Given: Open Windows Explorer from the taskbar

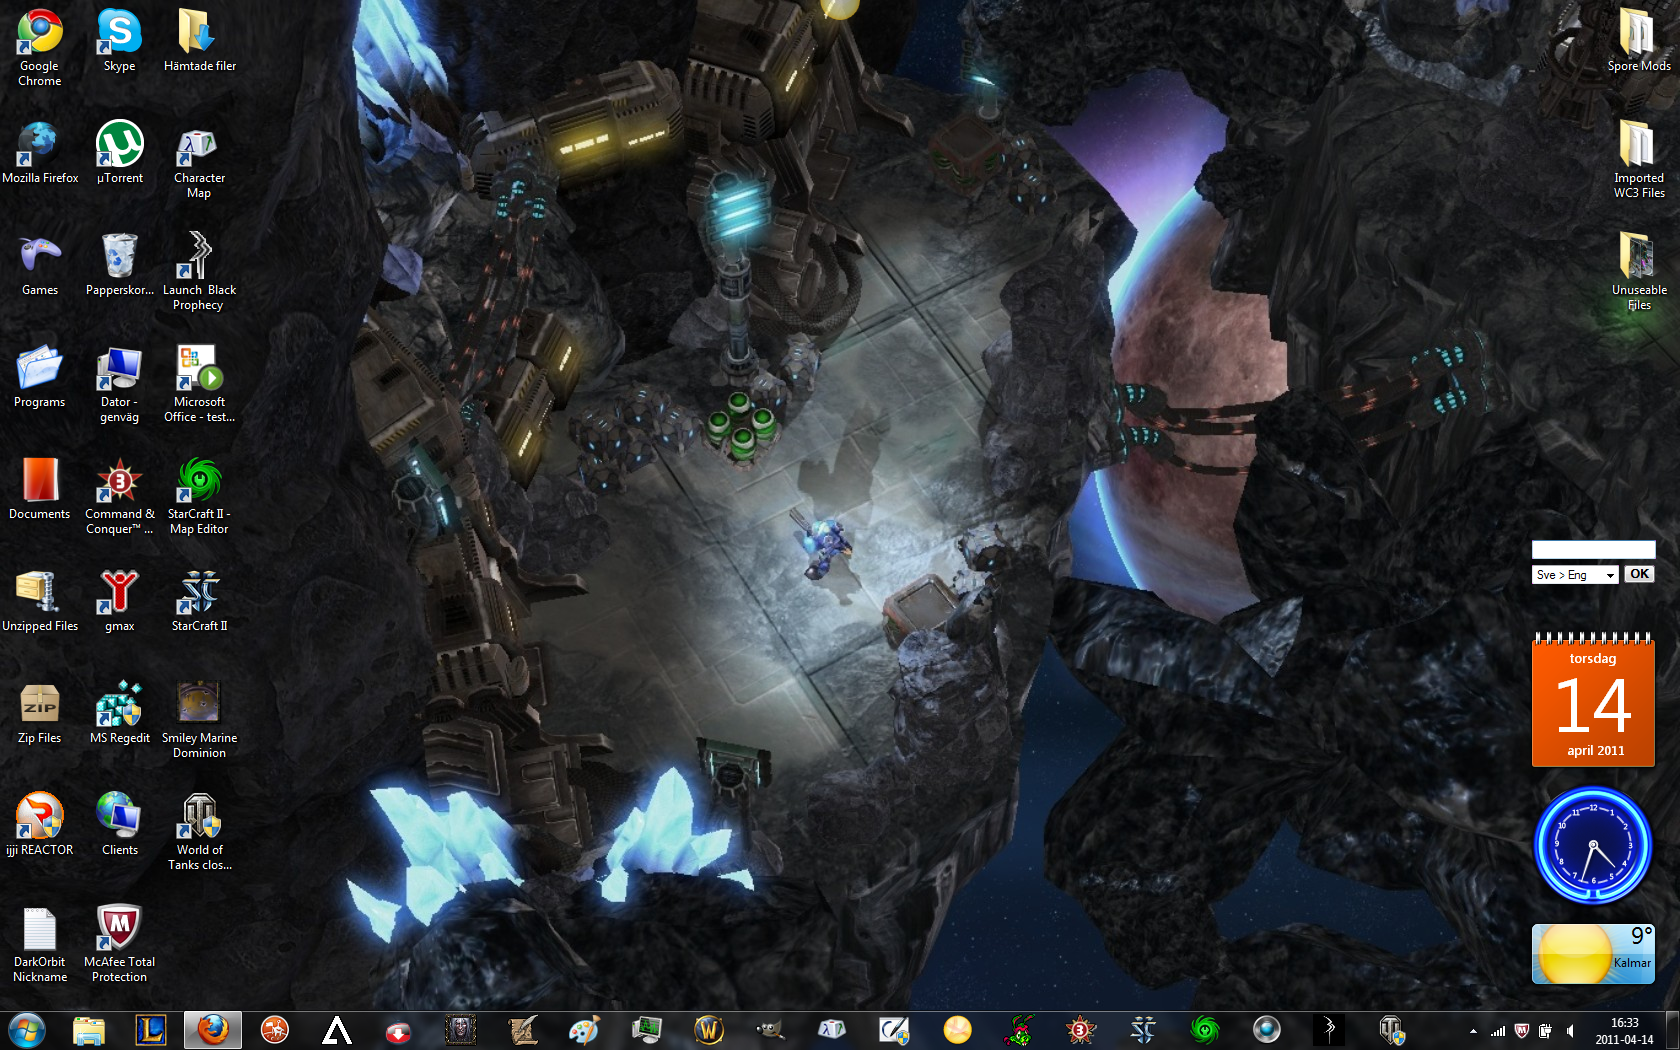Looking at the screenshot, I should [89, 1030].
